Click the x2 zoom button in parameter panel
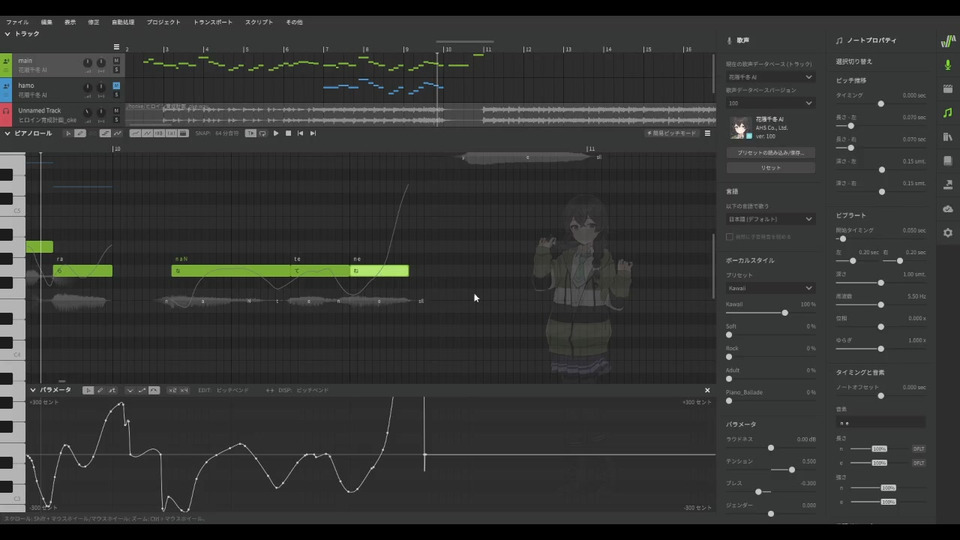The height and width of the screenshot is (540, 960). click(172, 390)
